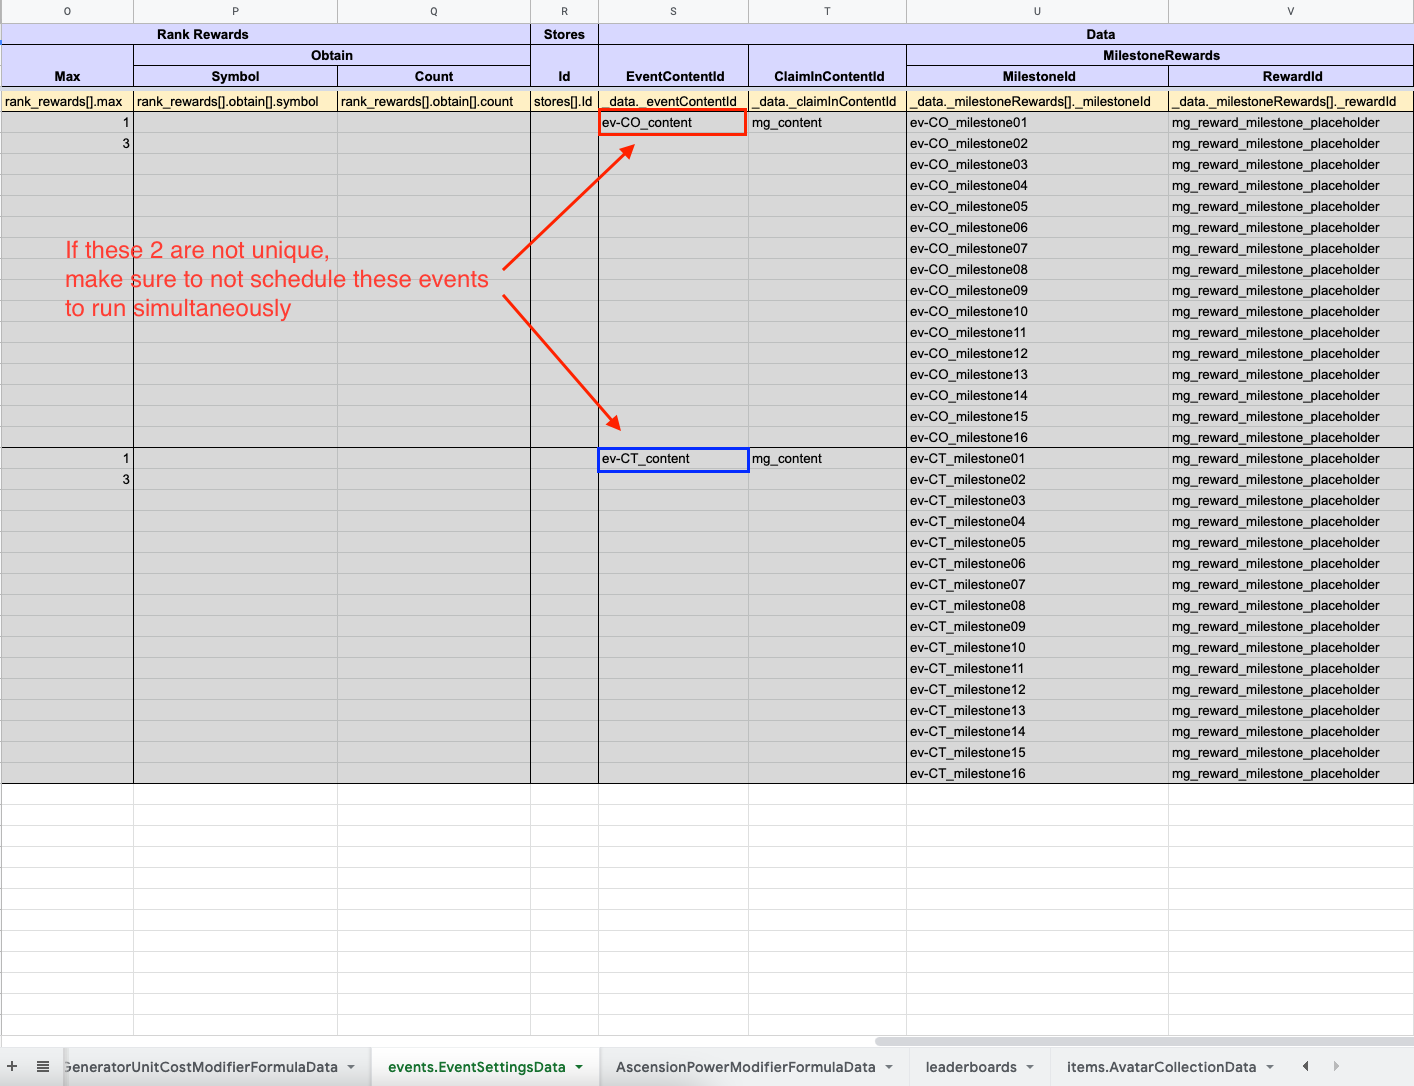
Task: Open AscensionPowerModifierFormulaData tab dropdown arrow
Action: [x=889, y=1067]
